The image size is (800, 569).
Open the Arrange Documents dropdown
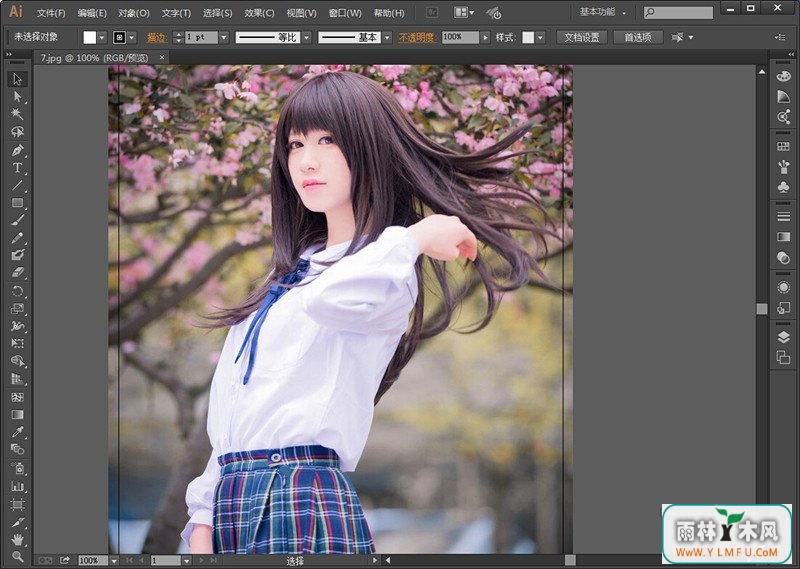click(464, 12)
